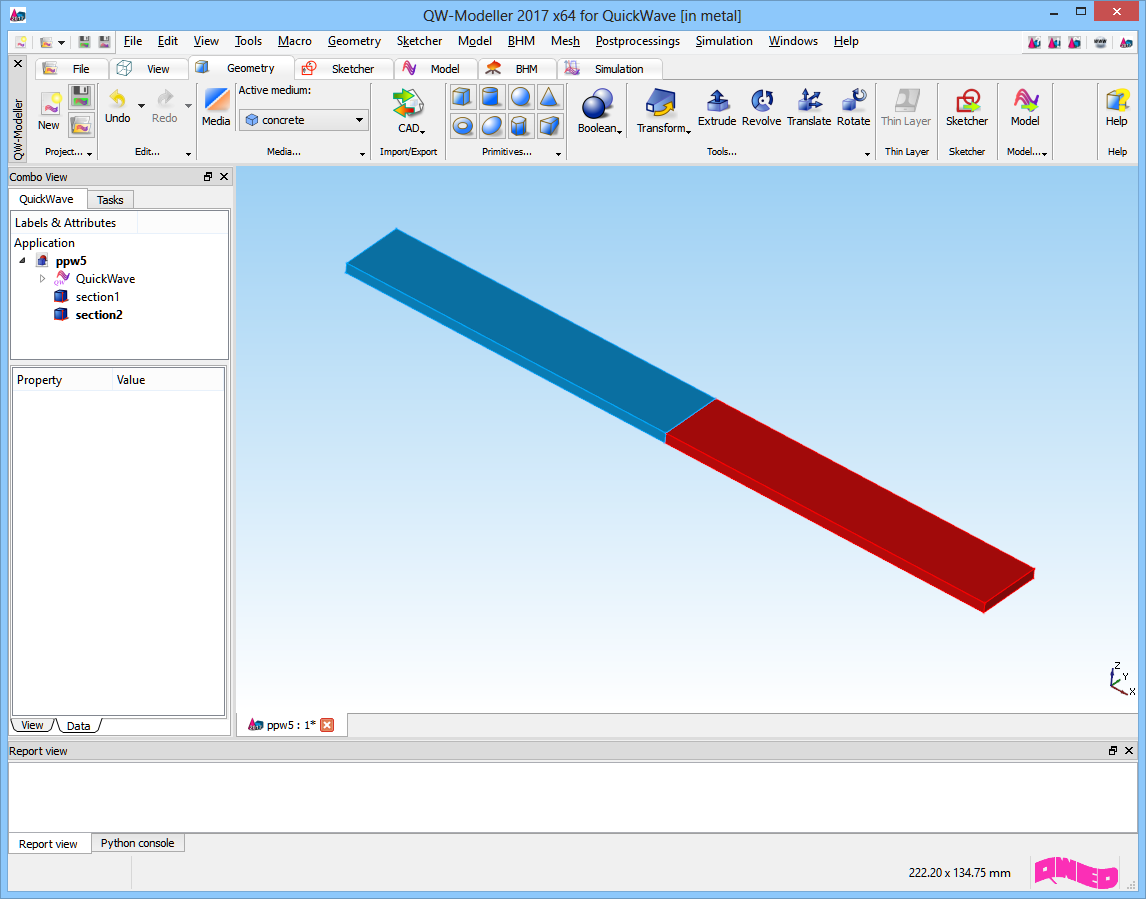Select the Translate tool

click(x=809, y=107)
